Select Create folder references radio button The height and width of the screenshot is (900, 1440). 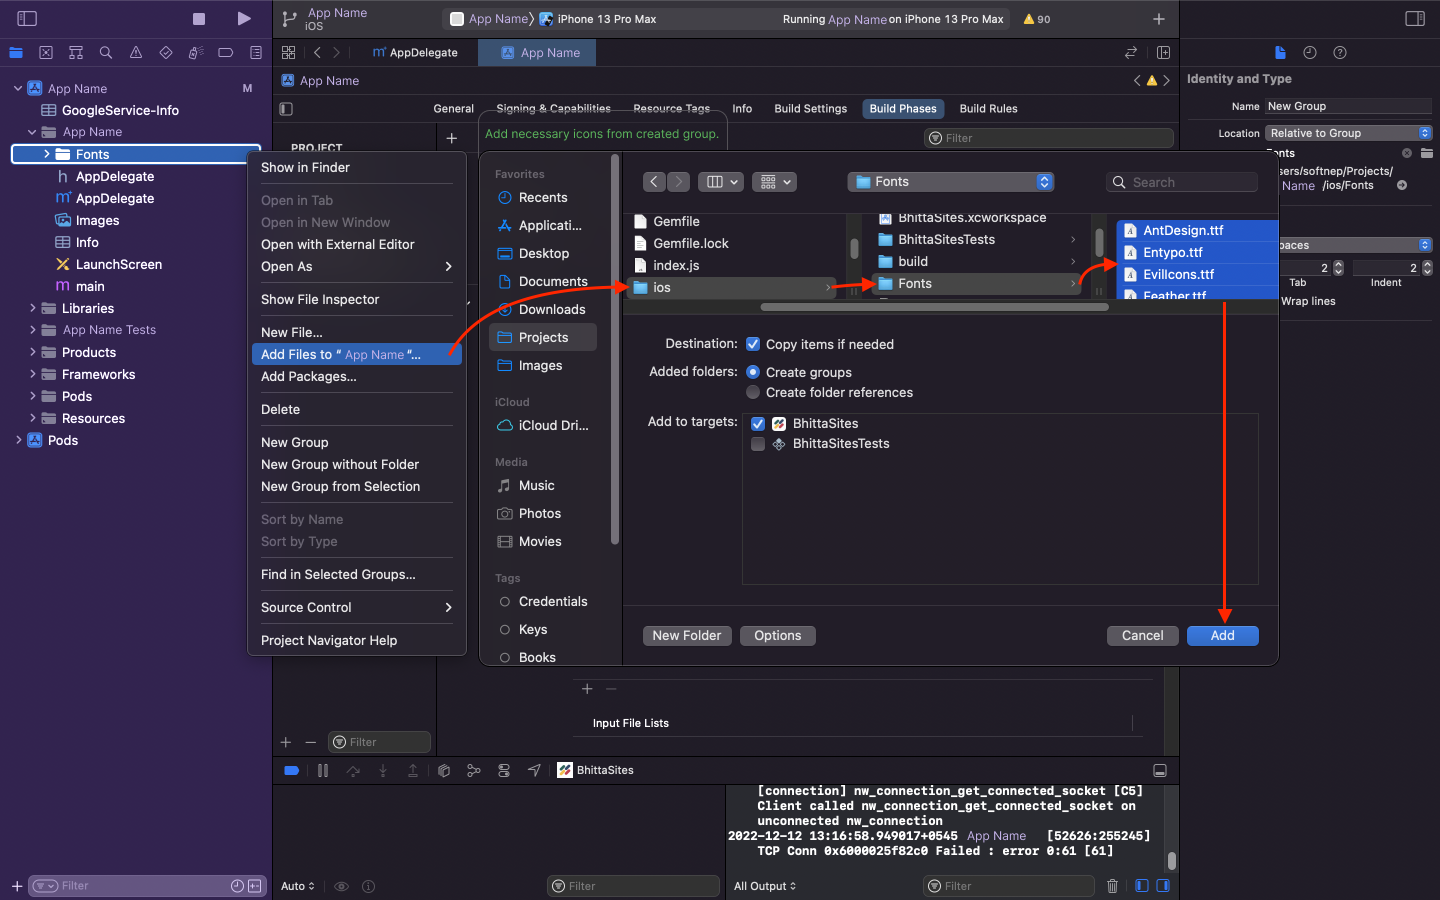751,392
